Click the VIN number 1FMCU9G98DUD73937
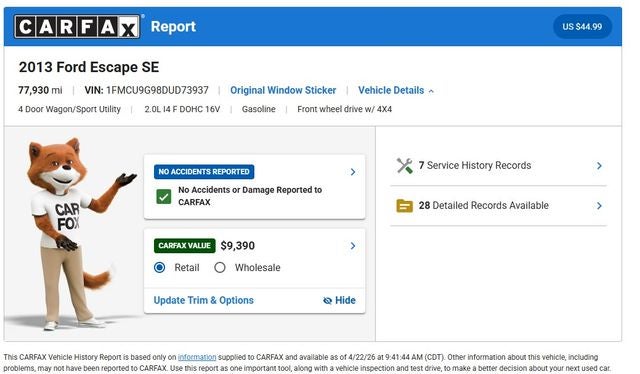This screenshot has height=374, width=640. click(157, 90)
